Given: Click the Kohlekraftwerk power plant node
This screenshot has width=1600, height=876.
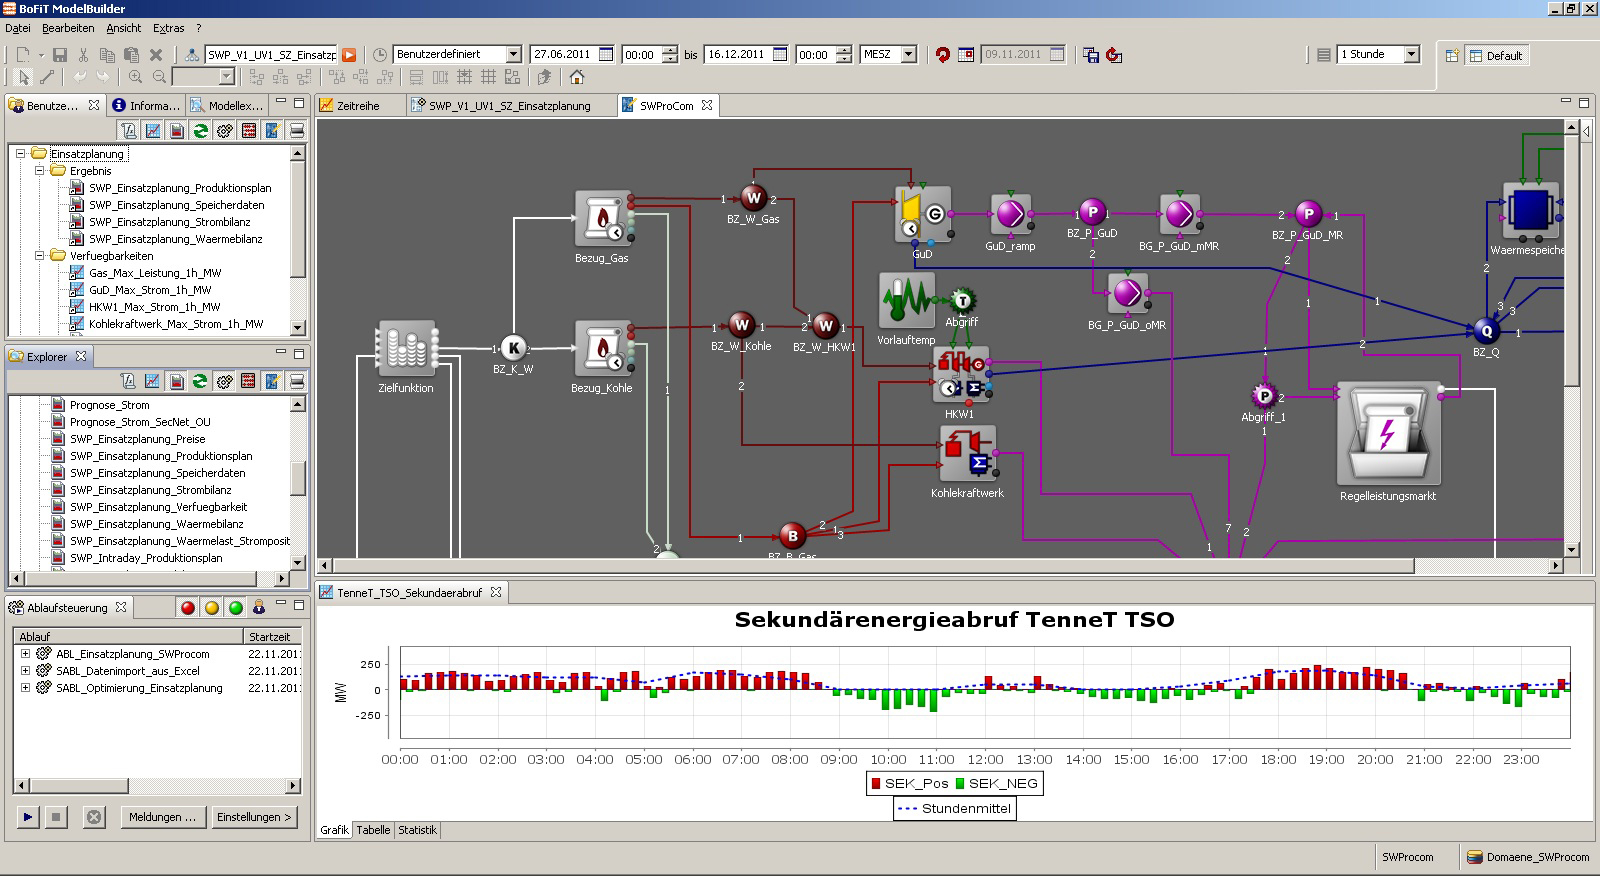Looking at the screenshot, I should click(967, 455).
